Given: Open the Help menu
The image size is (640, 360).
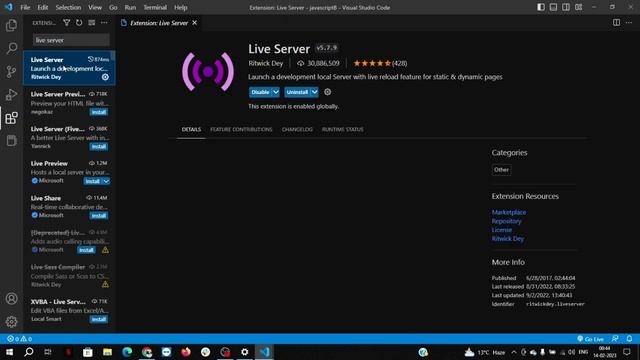Looking at the screenshot, I should [180, 7].
